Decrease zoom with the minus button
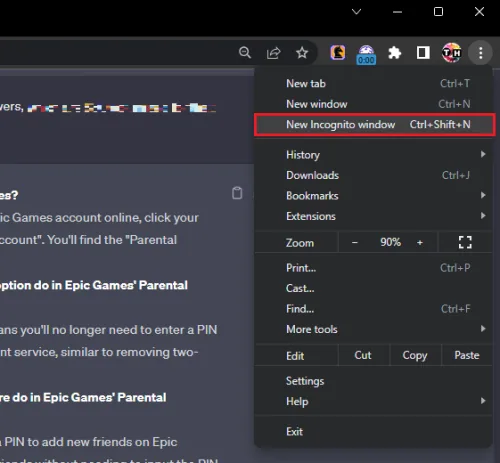This screenshot has height=463, width=500. [x=355, y=242]
